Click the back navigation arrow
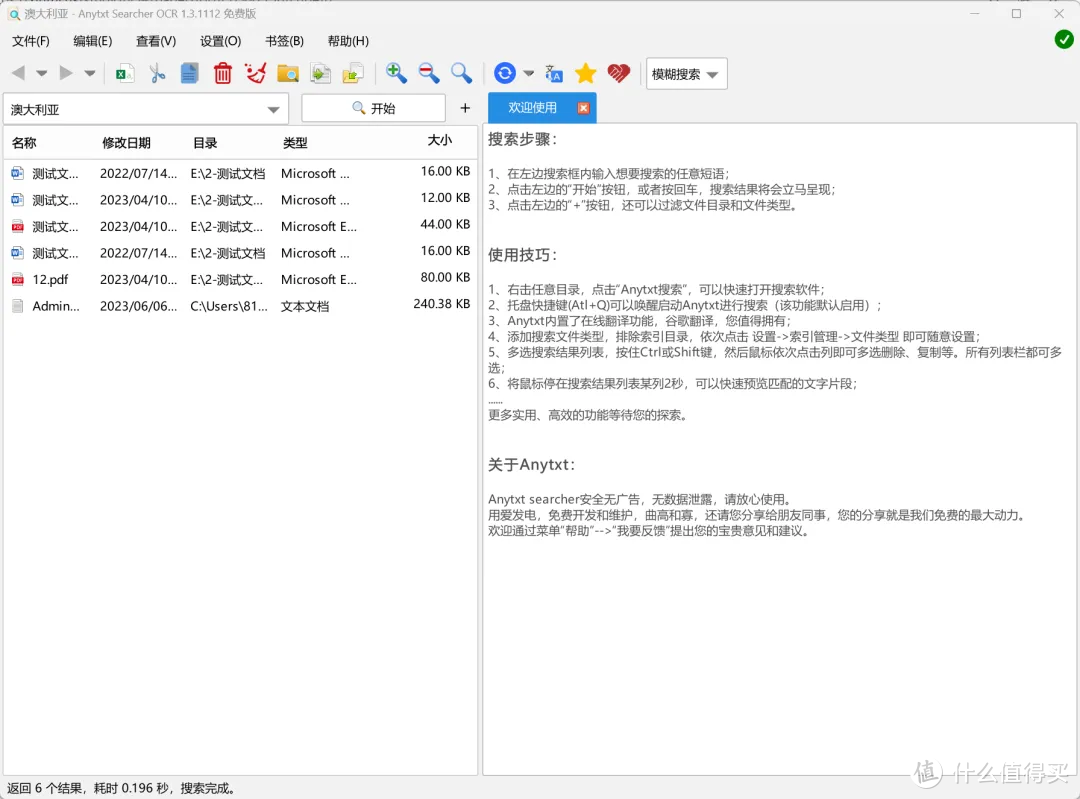 pos(19,73)
